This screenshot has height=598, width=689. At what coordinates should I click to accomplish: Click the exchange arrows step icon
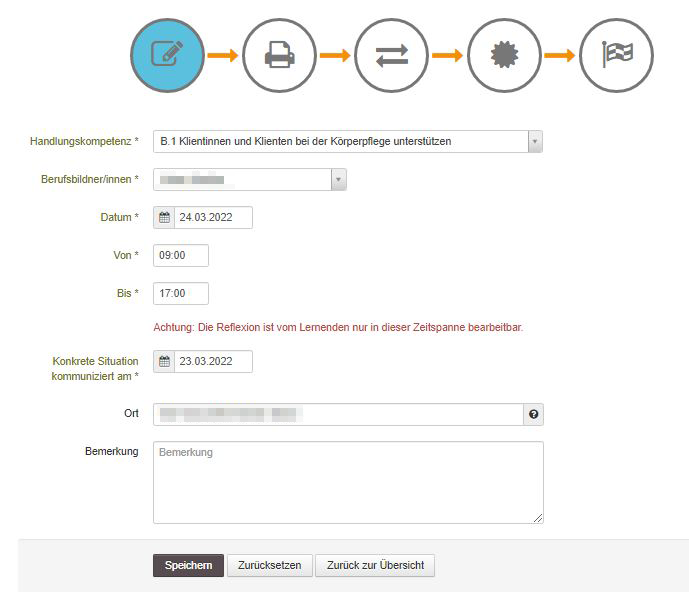(x=391, y=56)
